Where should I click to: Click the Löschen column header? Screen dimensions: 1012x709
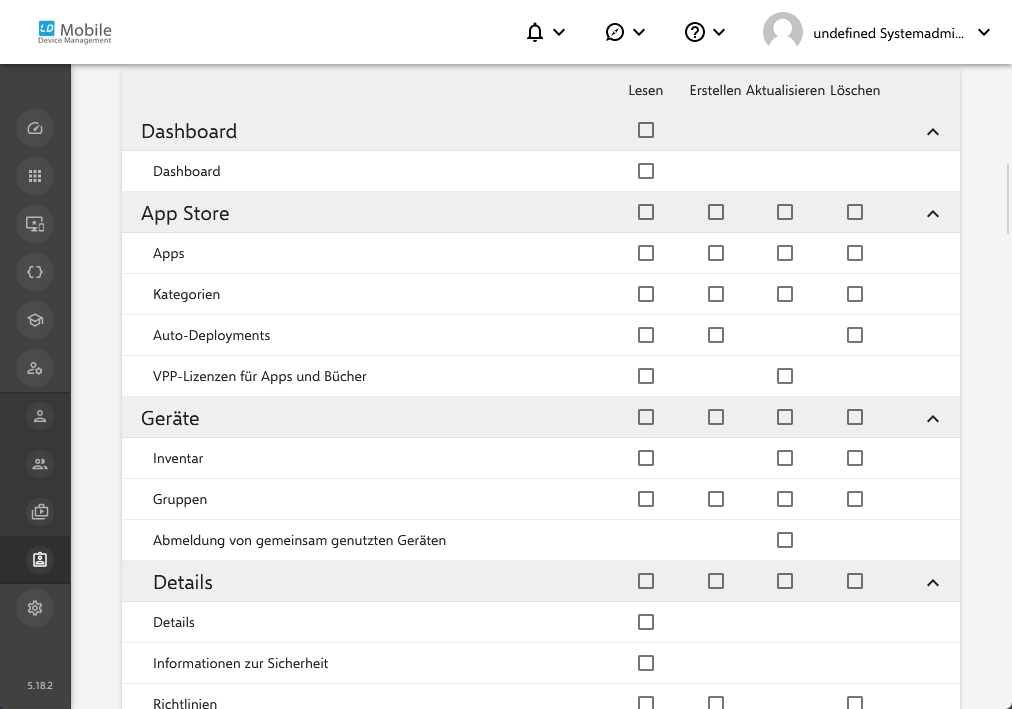coord(855,90)
